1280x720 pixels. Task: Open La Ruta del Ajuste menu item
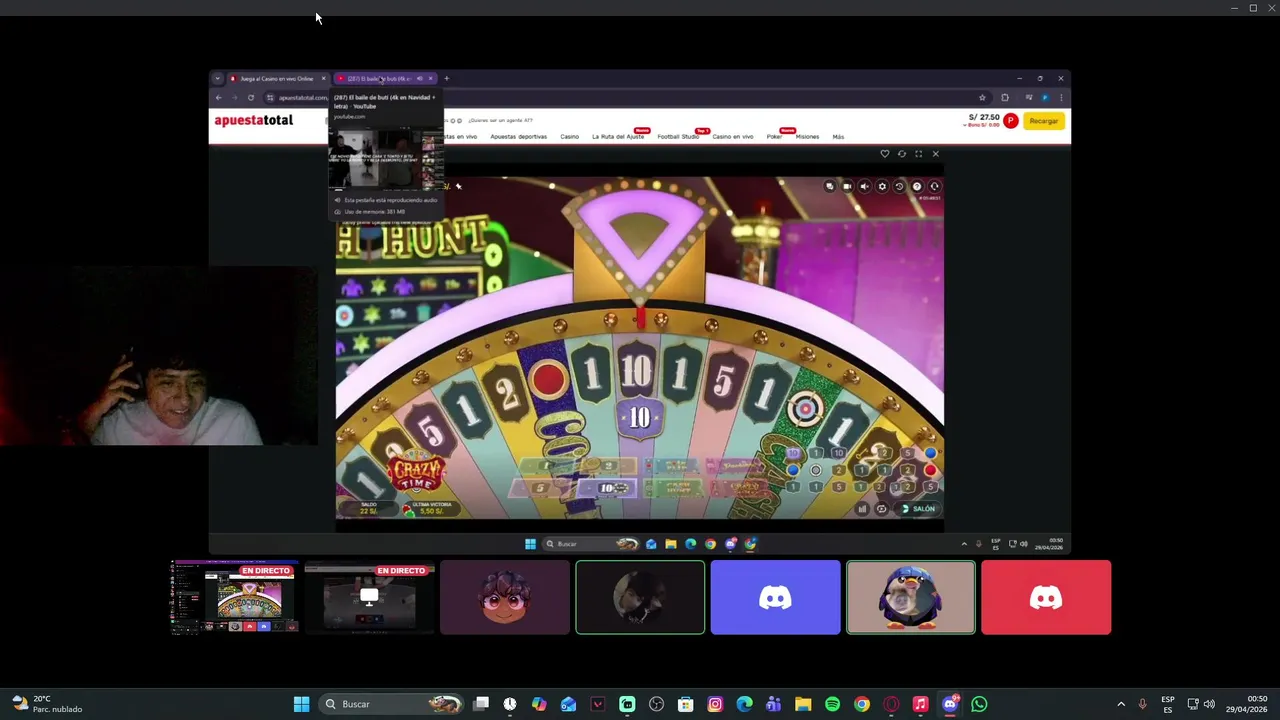coord(618,137)
